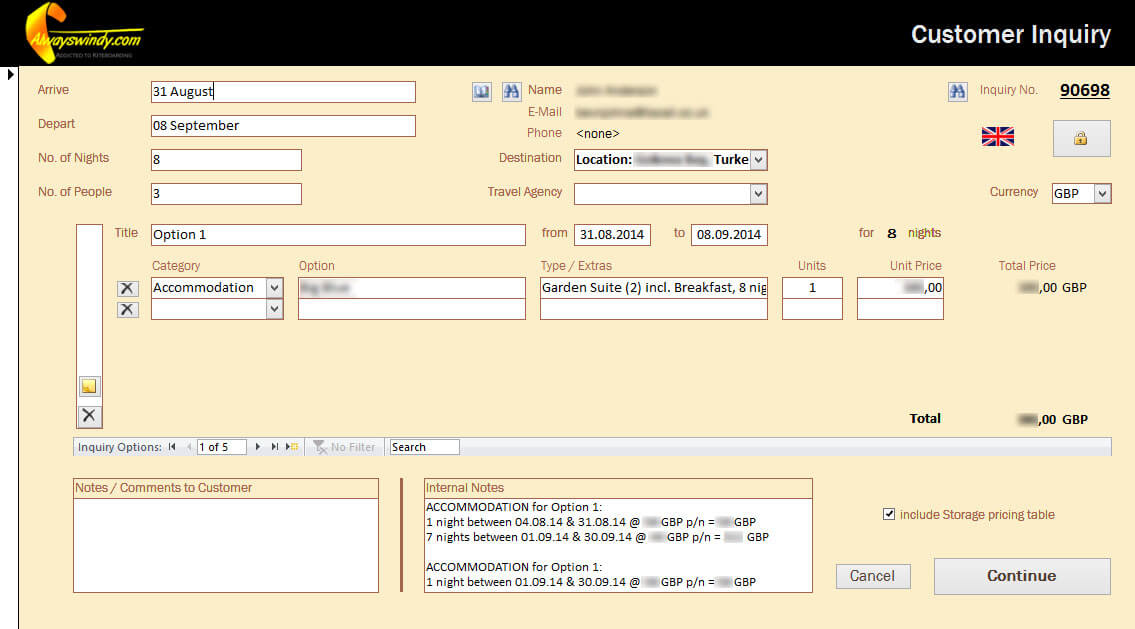Viewport: 1135px width, 629px height.
Task: Open the Destination dropdown
Action: coord(758,160)
